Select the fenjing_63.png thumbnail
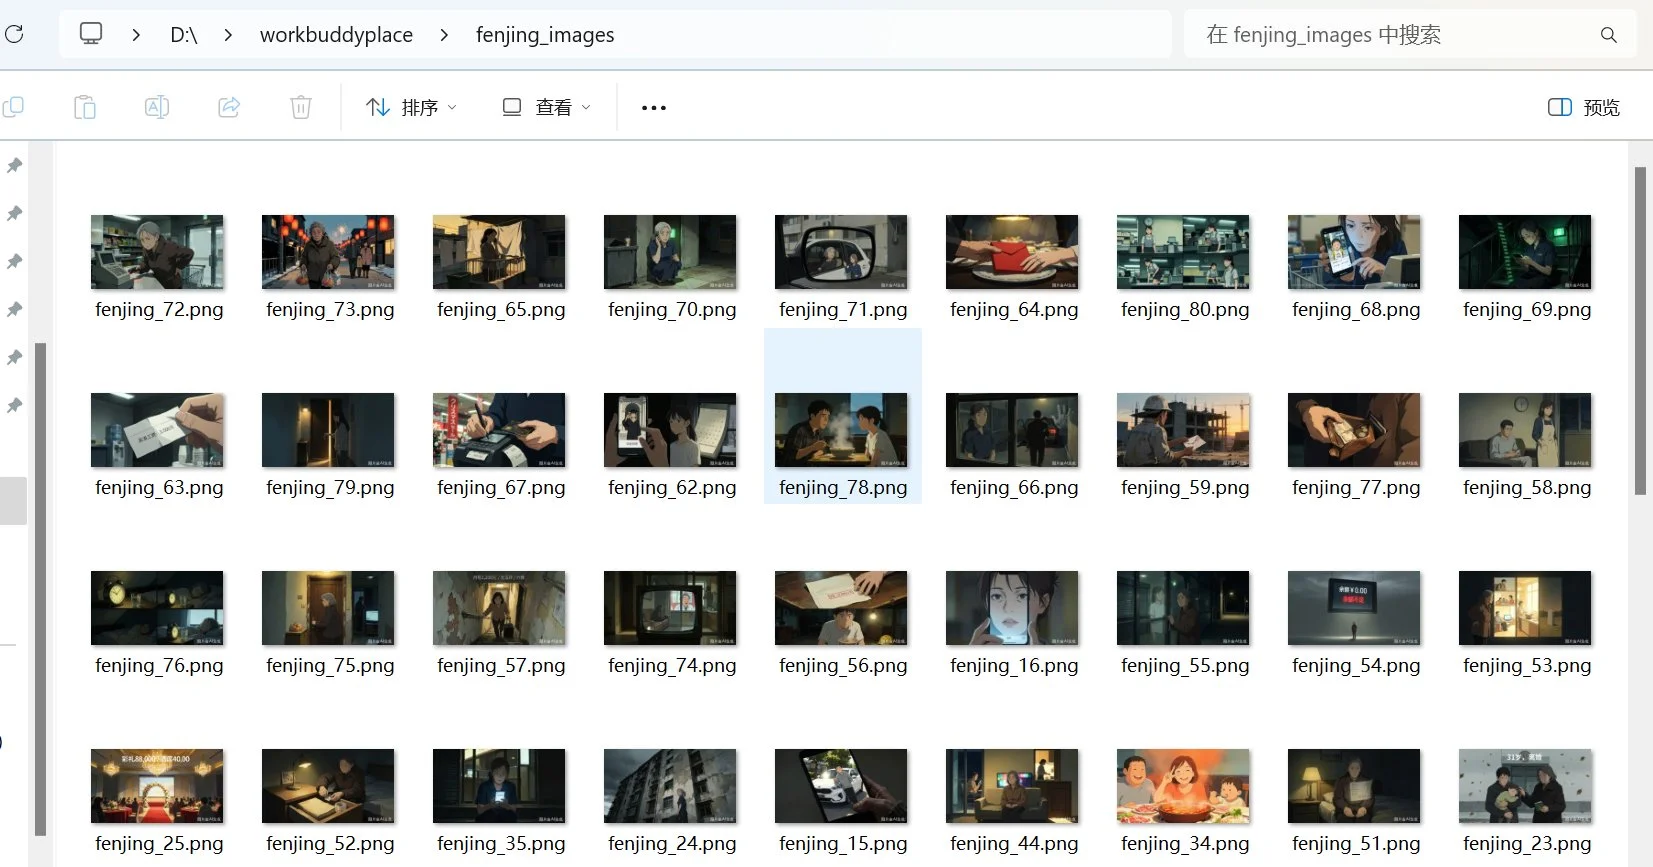The image size is (1653, 867). [158, 430]
